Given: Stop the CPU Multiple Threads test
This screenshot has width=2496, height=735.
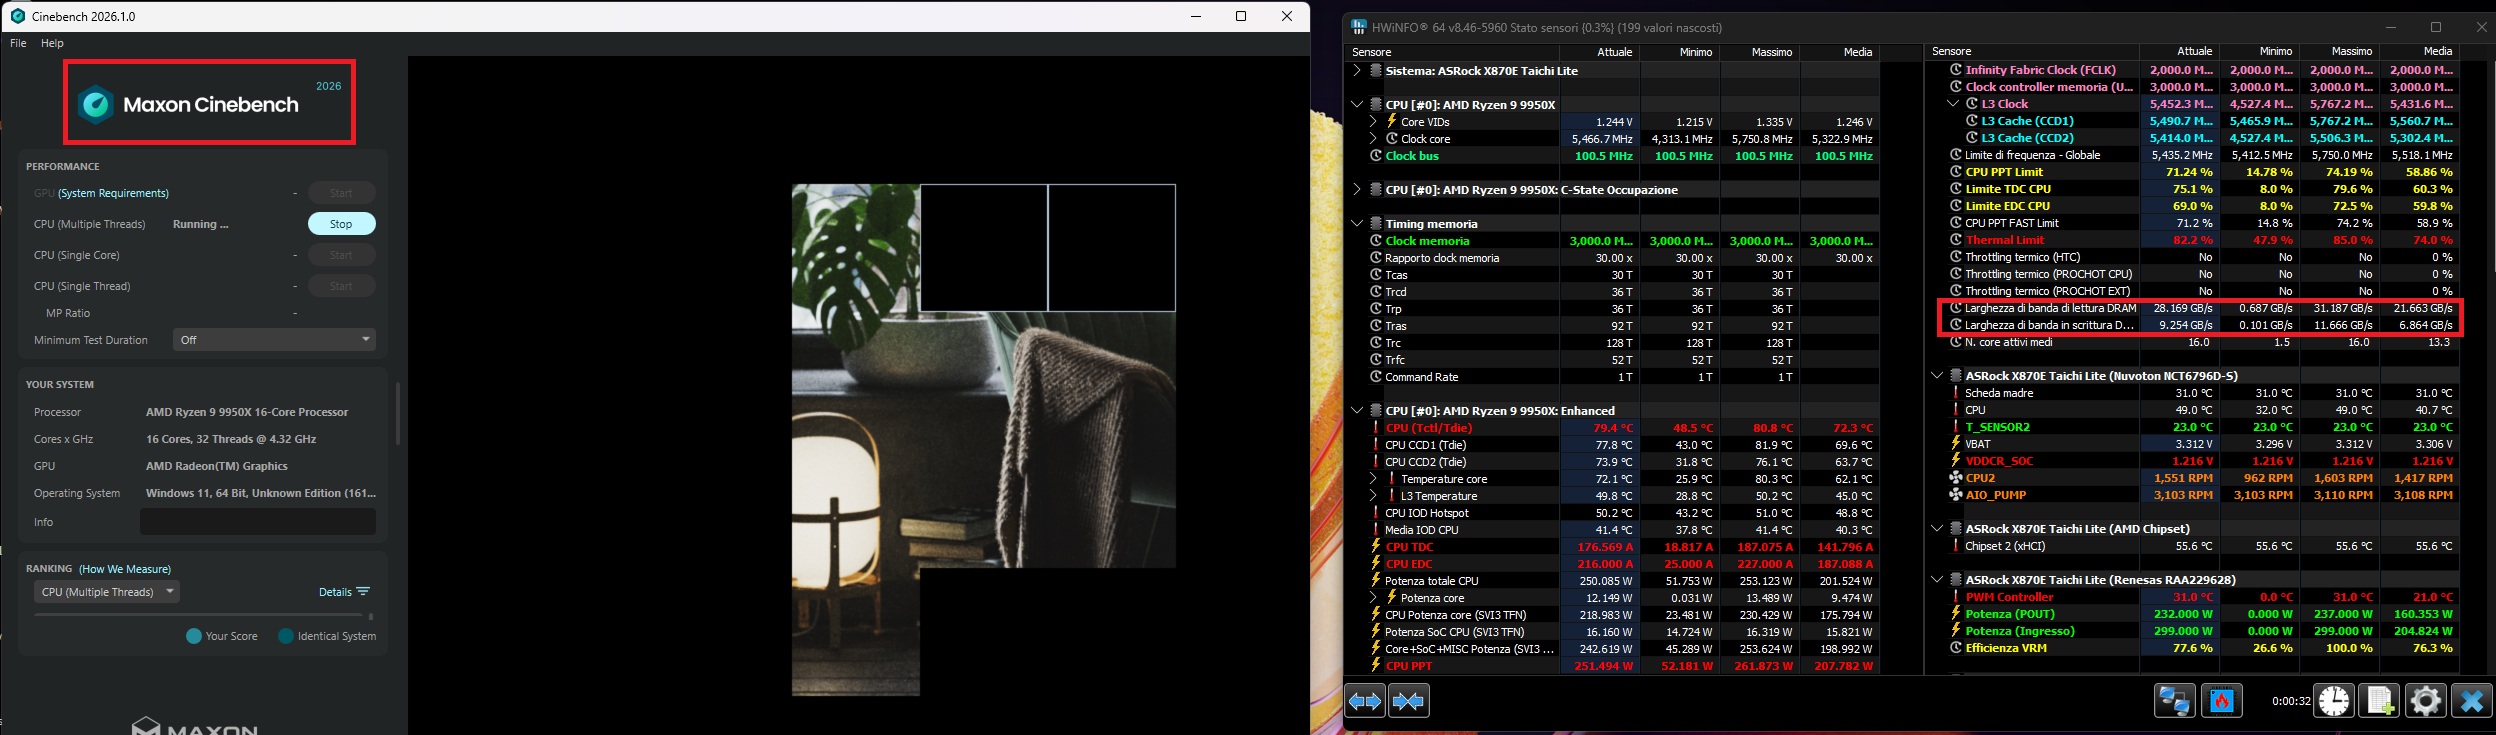Looking at the screenshot, I should [341, 224].
